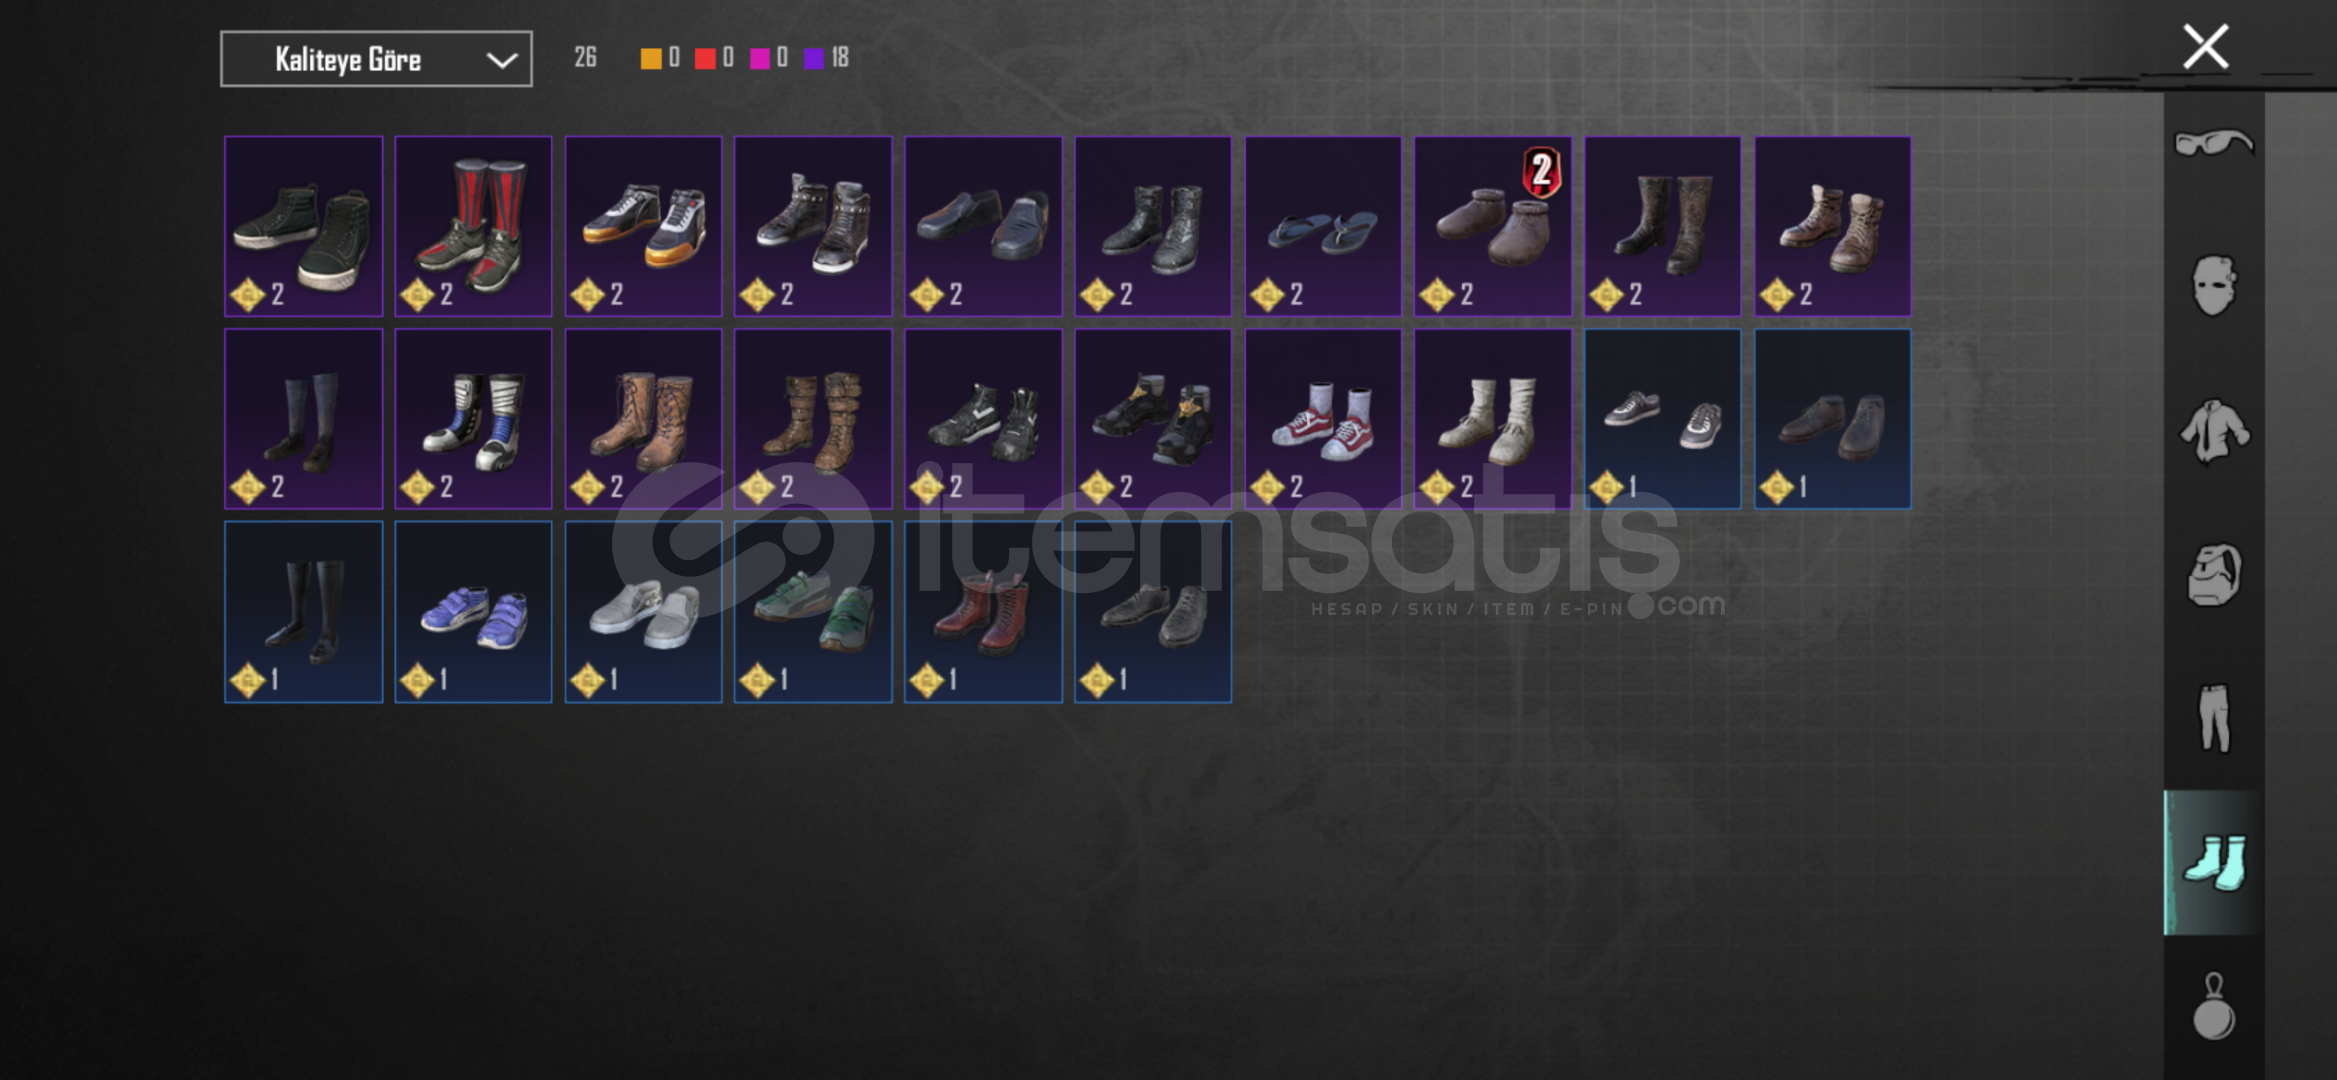Switch to the backpack category icon
Image resolution: width=2337 pixels, height=1080 pixels.
(x=2214, y=574)
